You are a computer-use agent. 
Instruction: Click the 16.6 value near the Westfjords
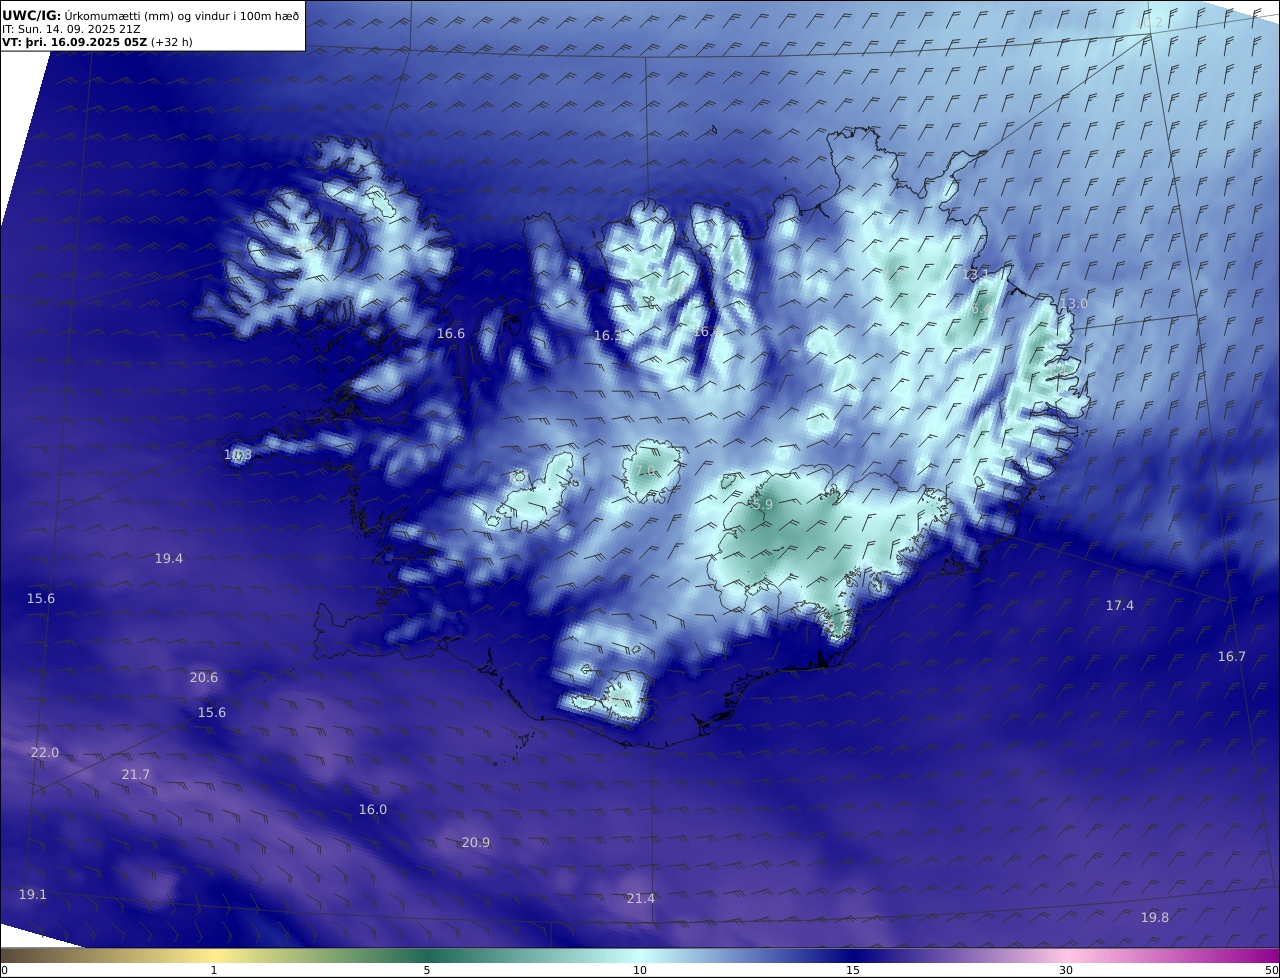pyautogui.click(x=451, y=334)
